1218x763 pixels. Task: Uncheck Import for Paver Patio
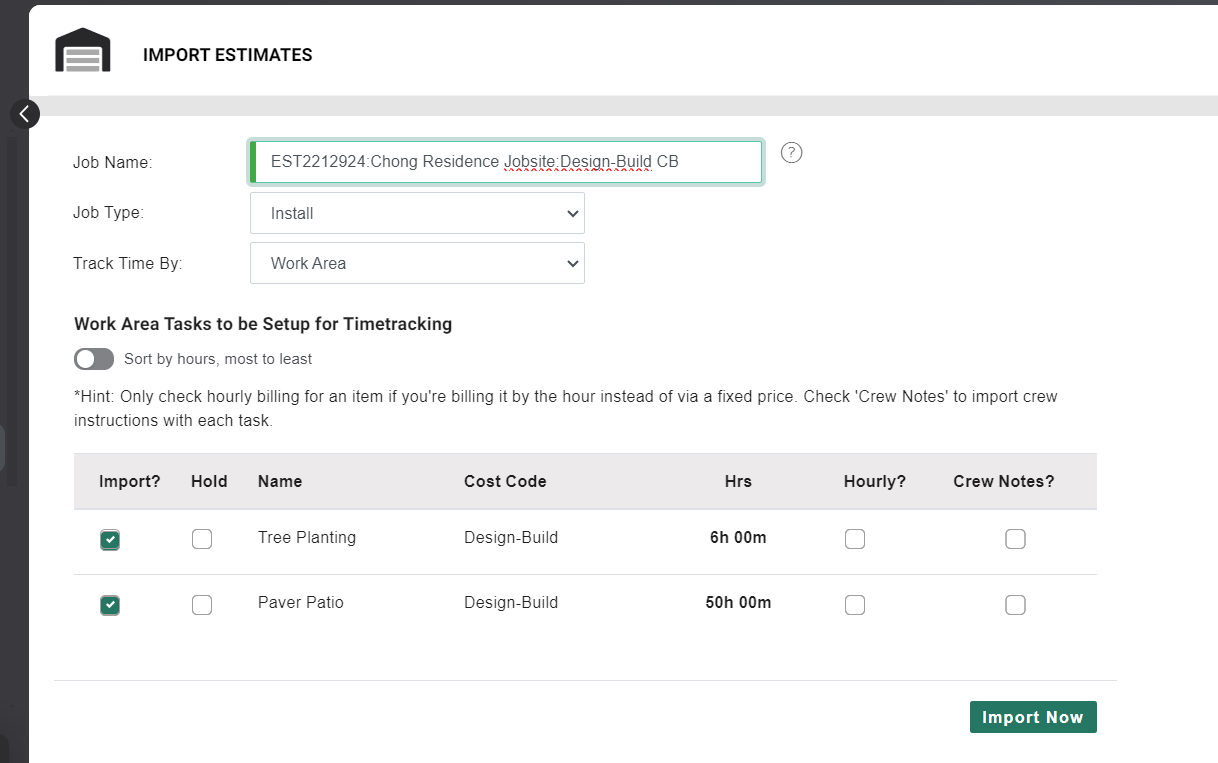pyautogui.click(x=110, y=605)
